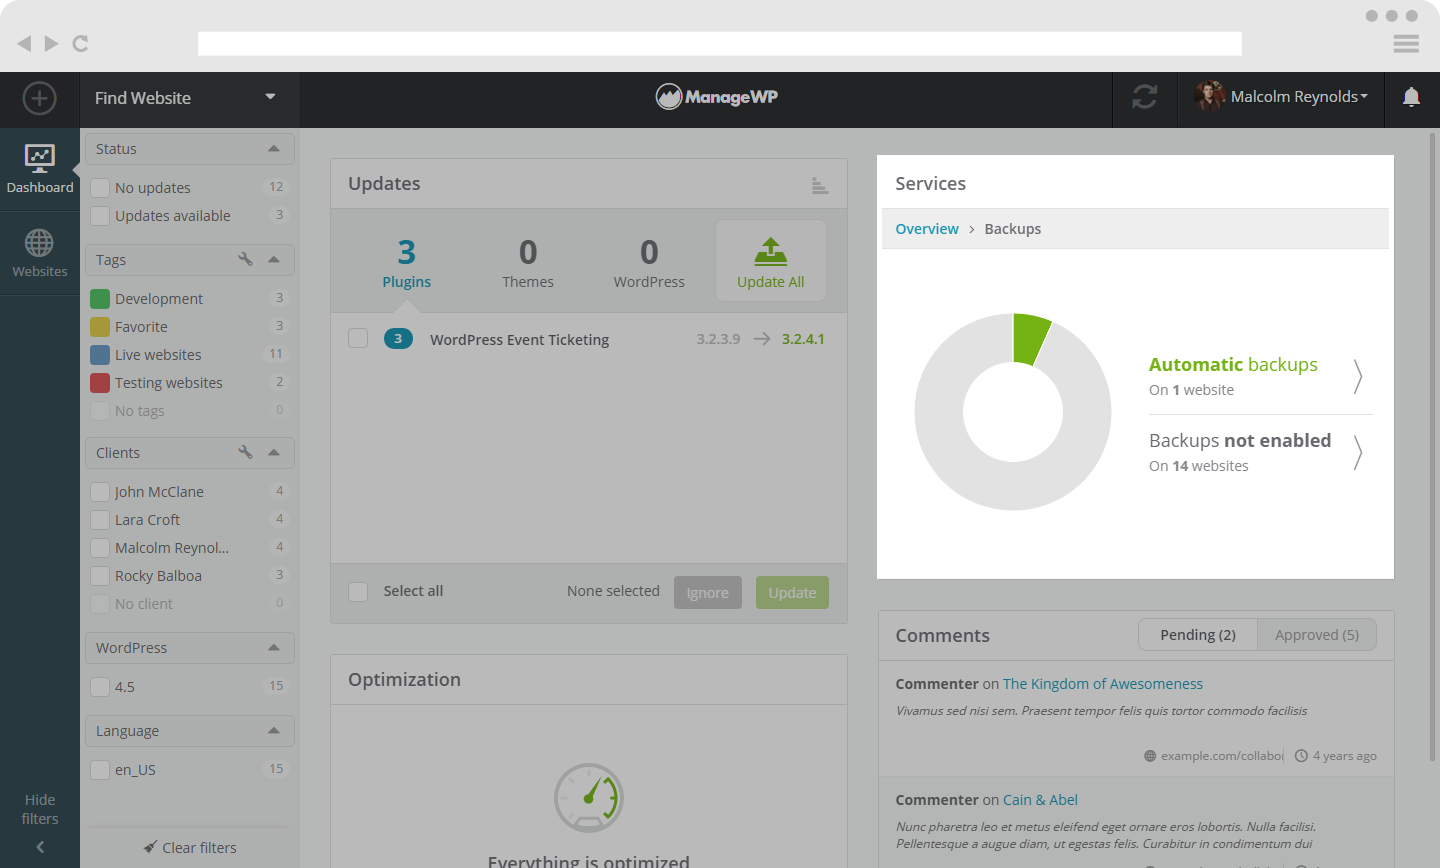Click the Clear filters broom icon

[150, 847]
